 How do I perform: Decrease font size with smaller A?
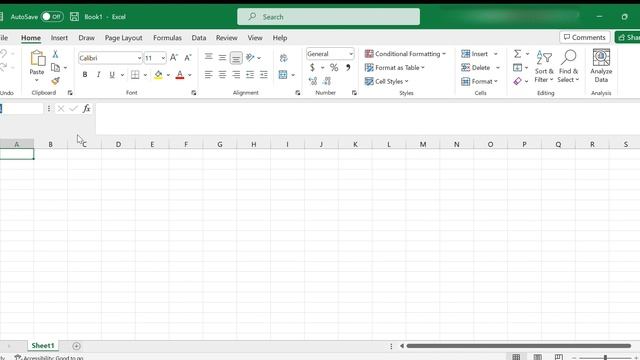tap(188, 58)
